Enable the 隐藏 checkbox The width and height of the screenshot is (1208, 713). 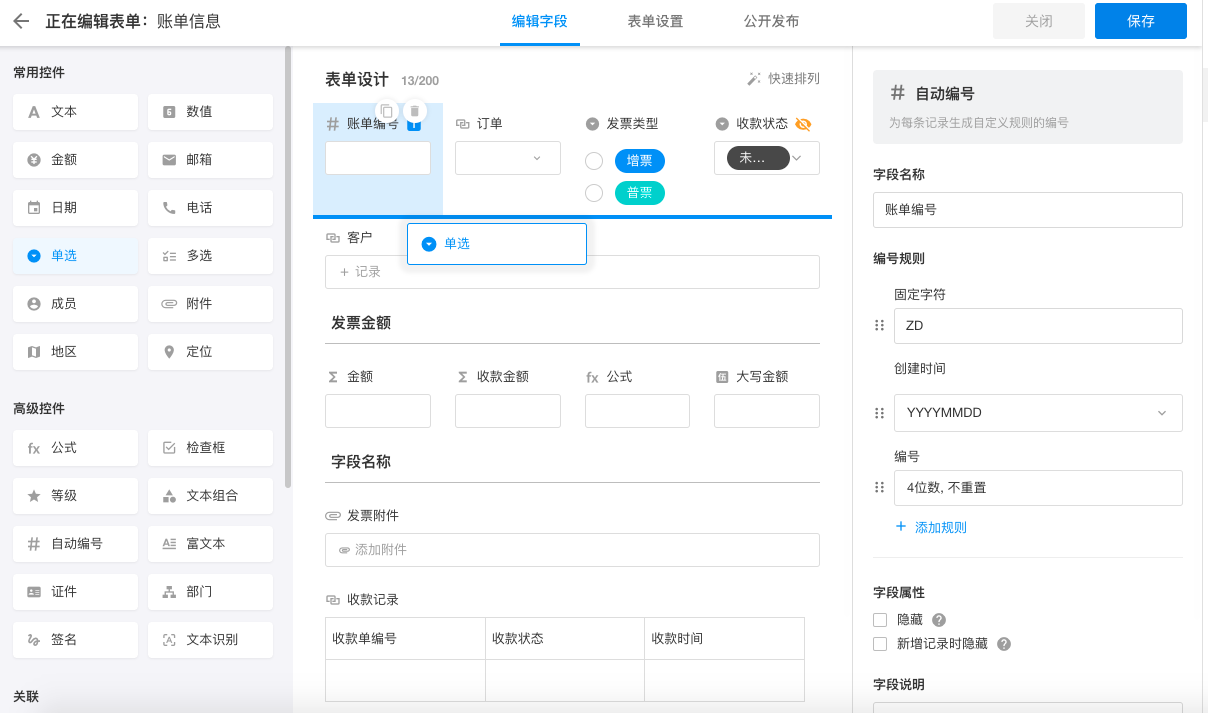pos(880,620)
